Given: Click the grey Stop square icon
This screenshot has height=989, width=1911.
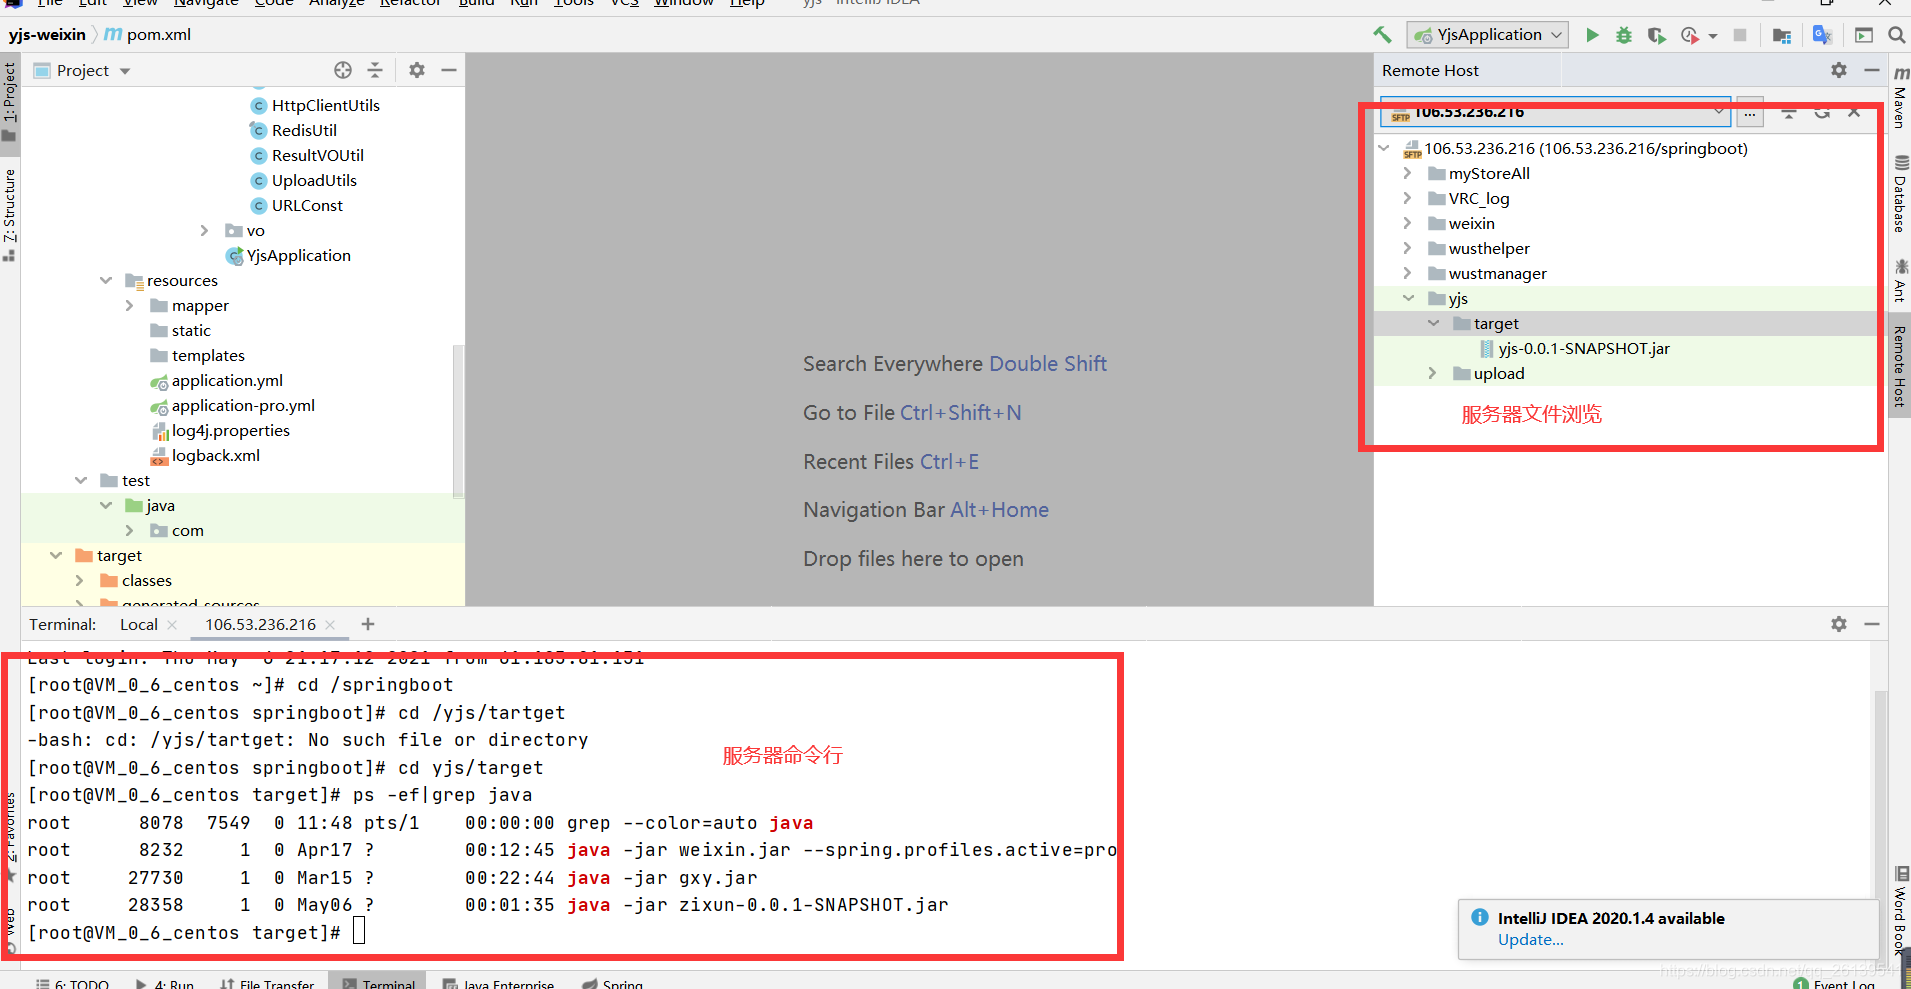Looking at the screenshot, I should 1740,35.
